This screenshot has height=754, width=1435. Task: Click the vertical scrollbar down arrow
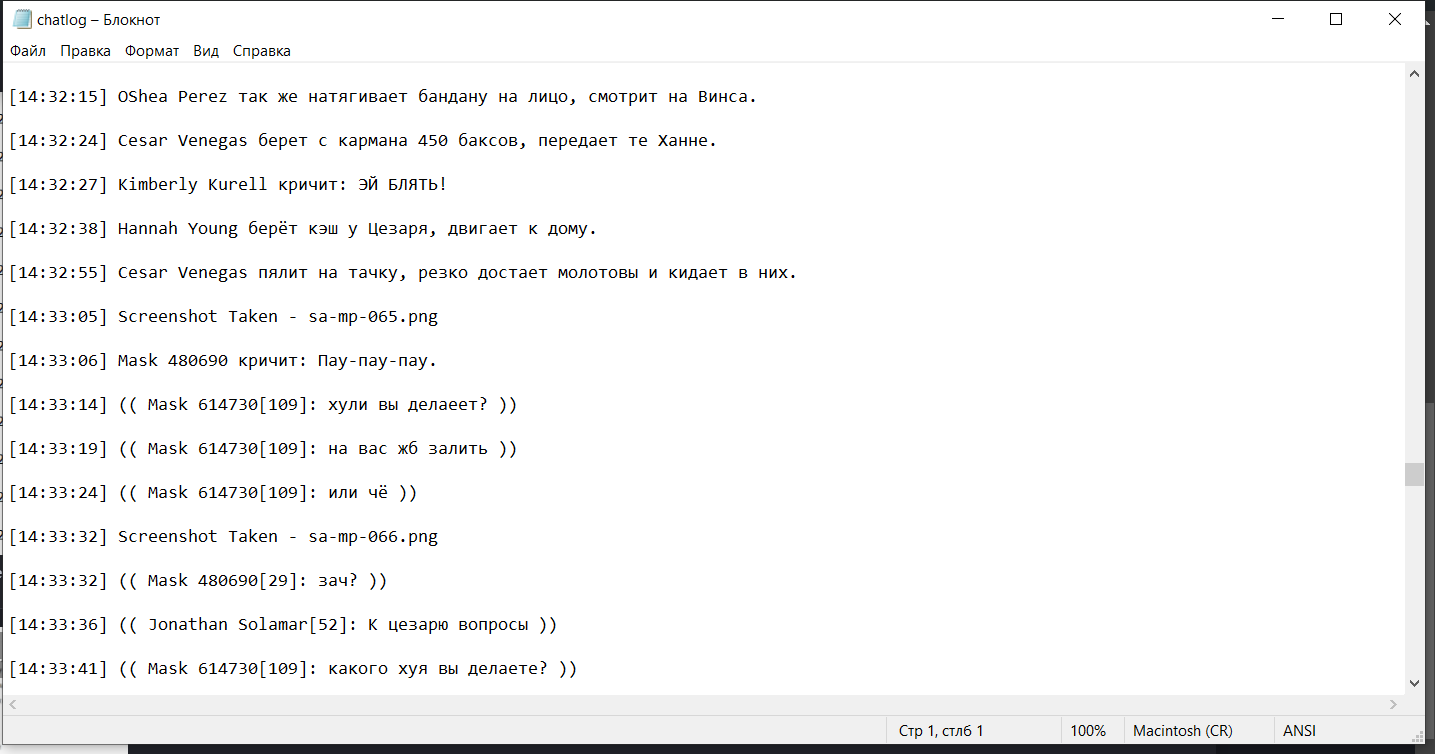pos(1414,683)
